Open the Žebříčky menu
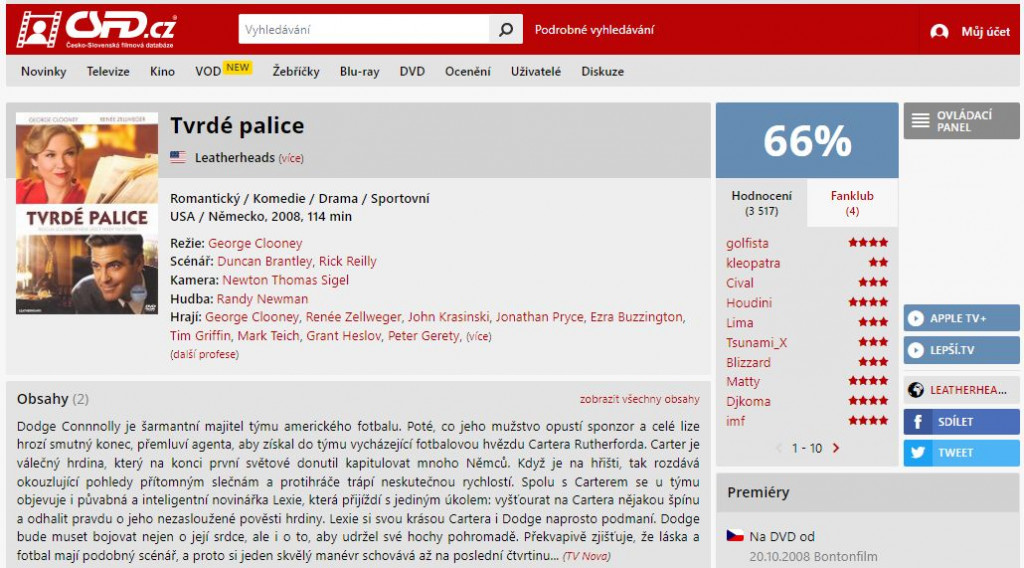Screen dimensions: 1024x568 click(296, 71)
